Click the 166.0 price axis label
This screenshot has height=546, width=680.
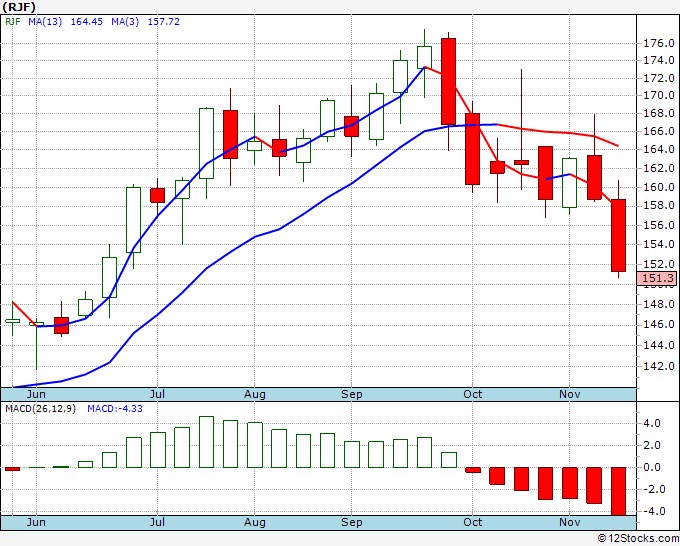click(x=658, y=131)
